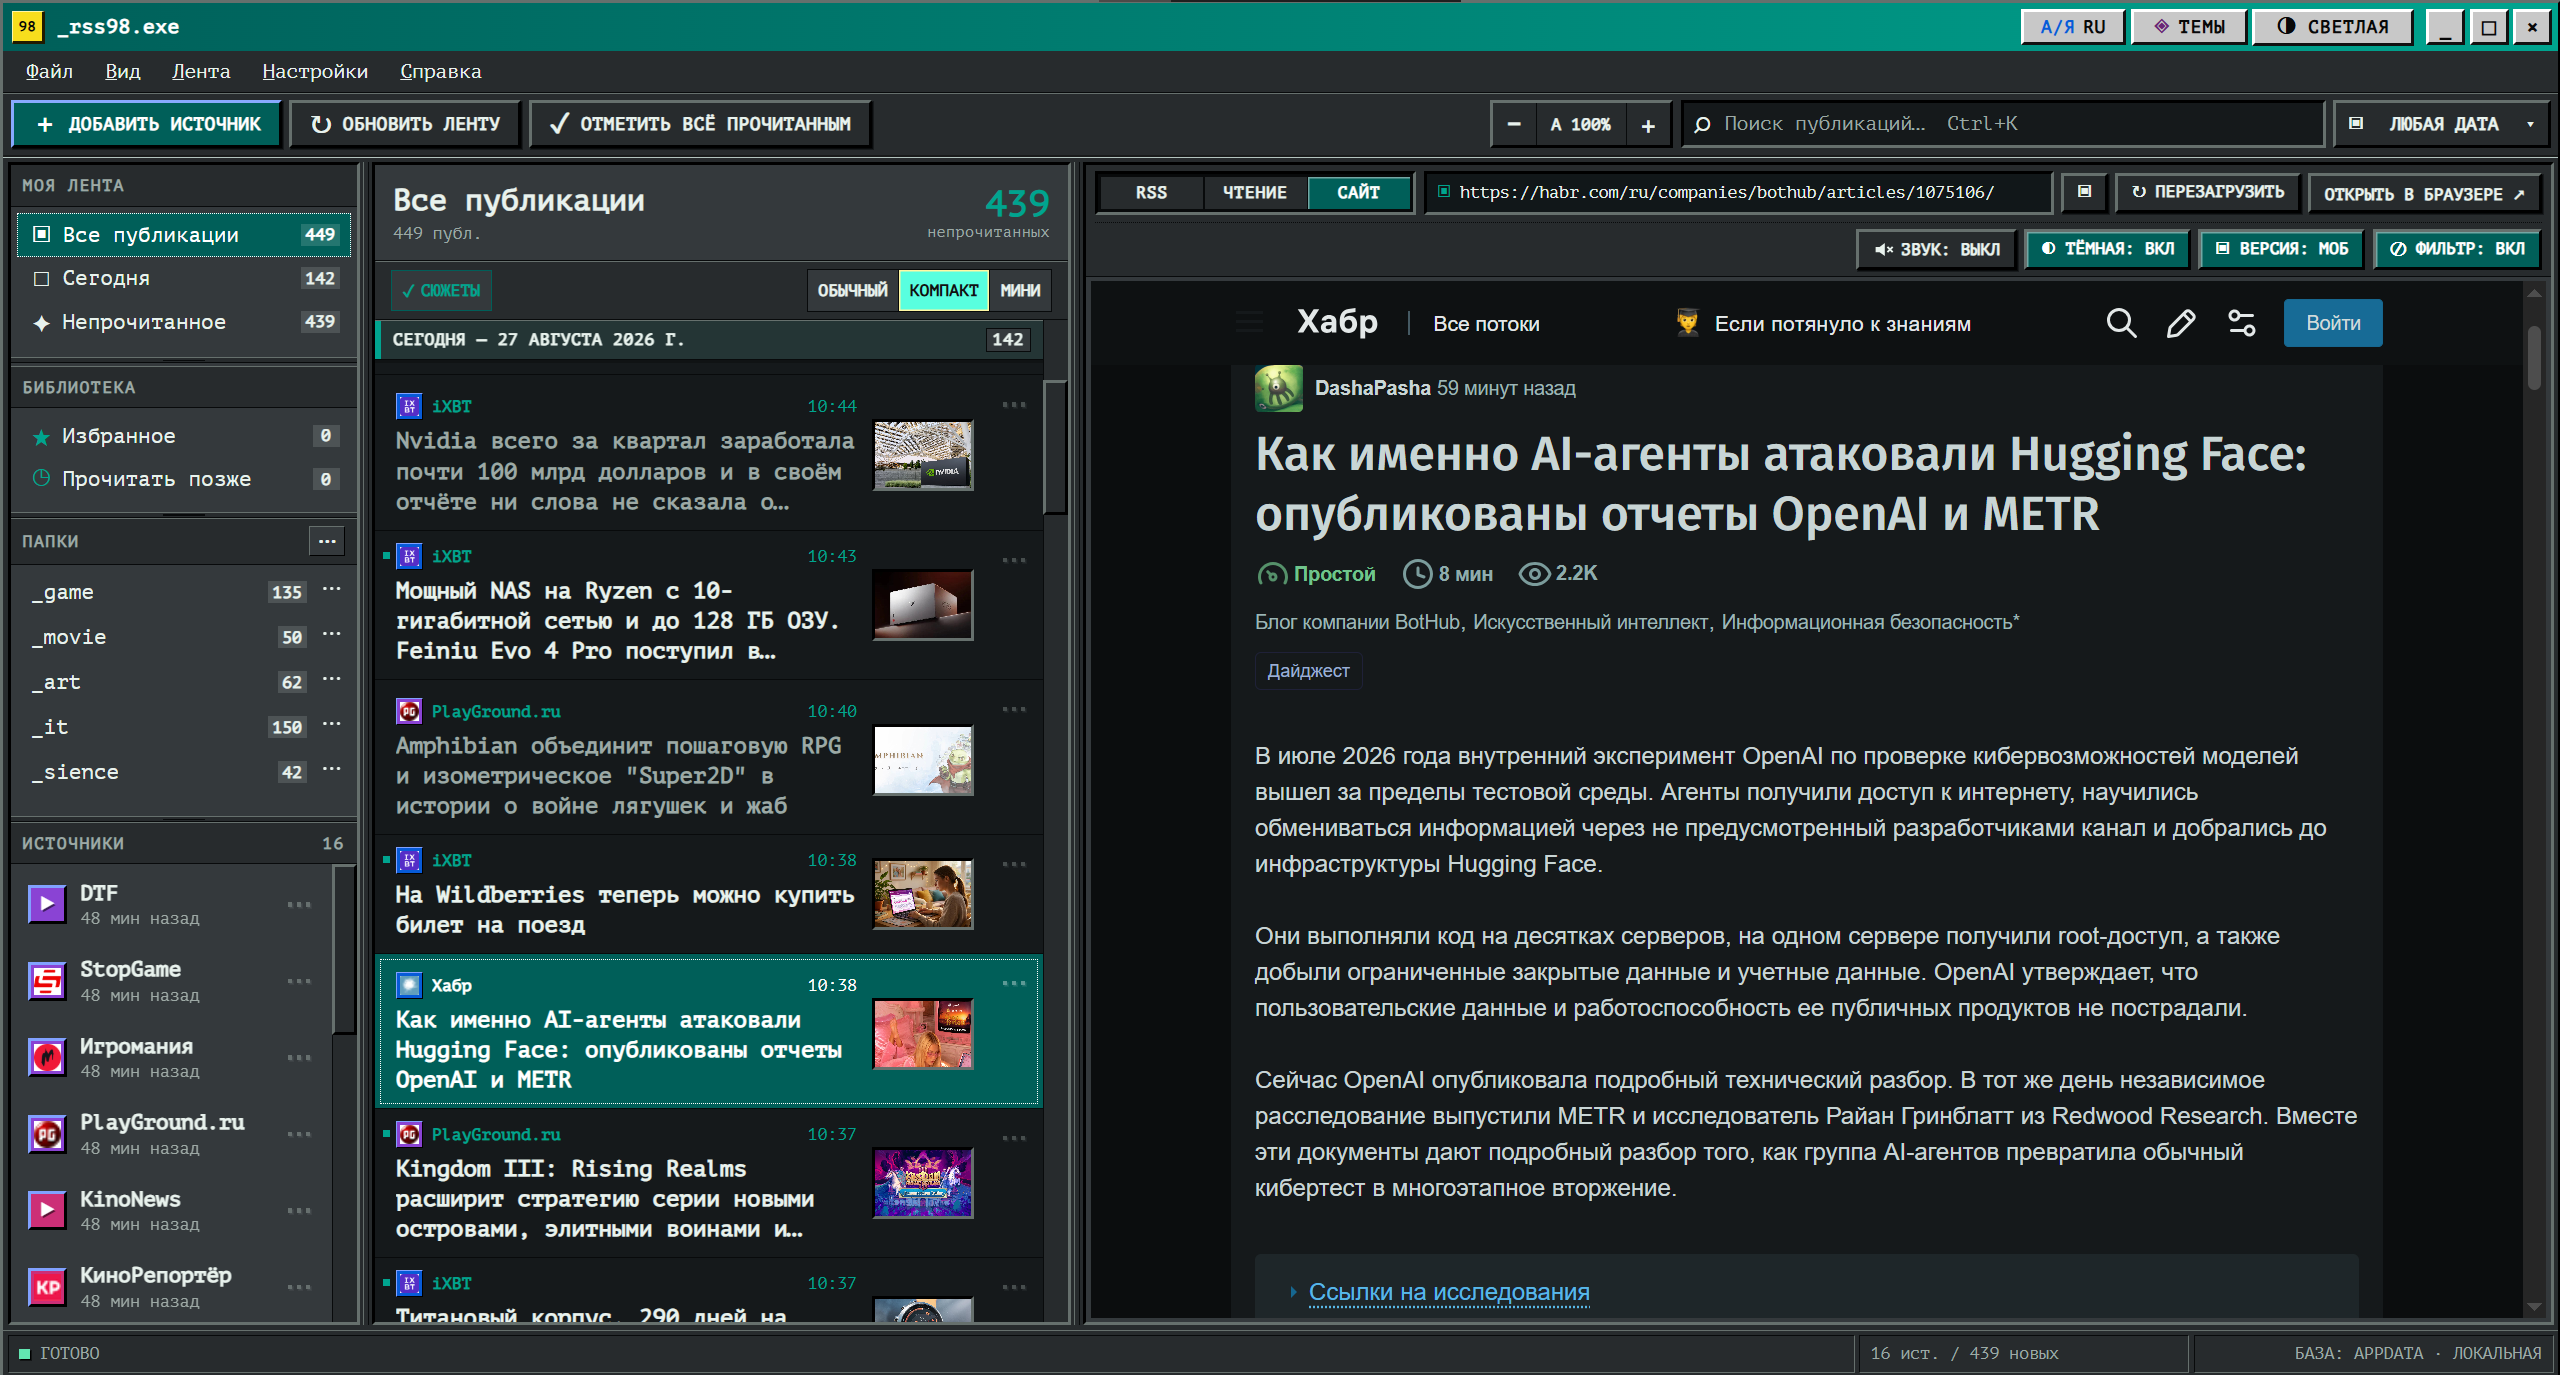This screenshot has height=1375, width=2560.
Task: Click the StopGame source icon
Action: tap(47, 981)
